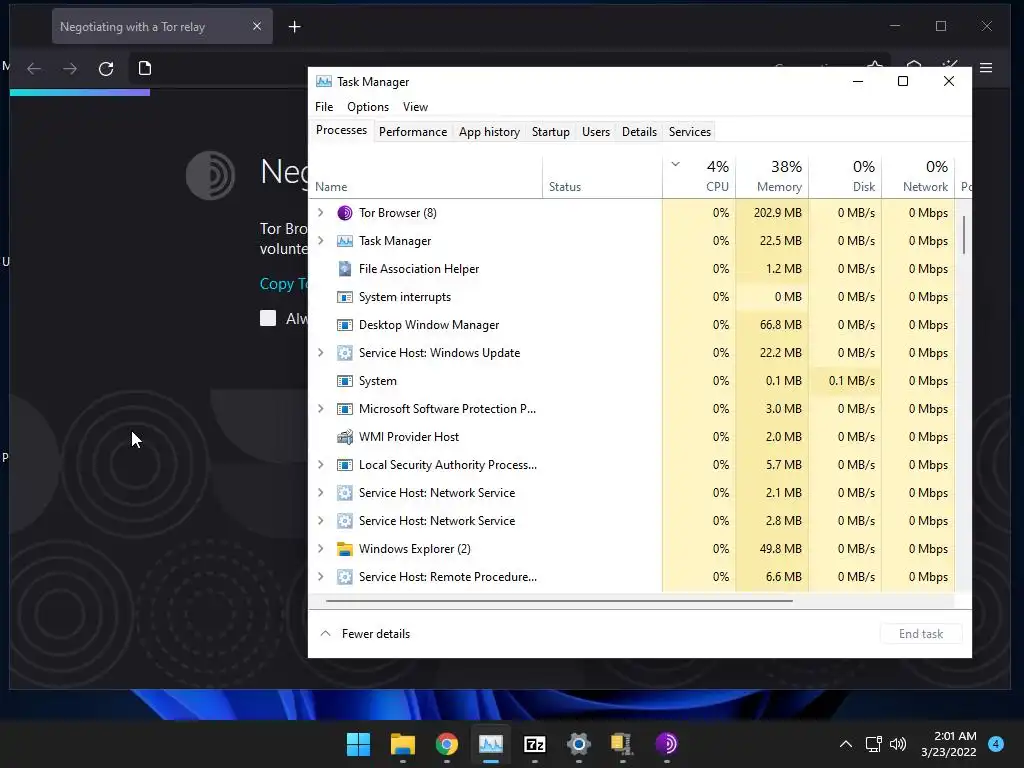
Task: Open Google Chrome from the taskbar
Action: point(447,744)
